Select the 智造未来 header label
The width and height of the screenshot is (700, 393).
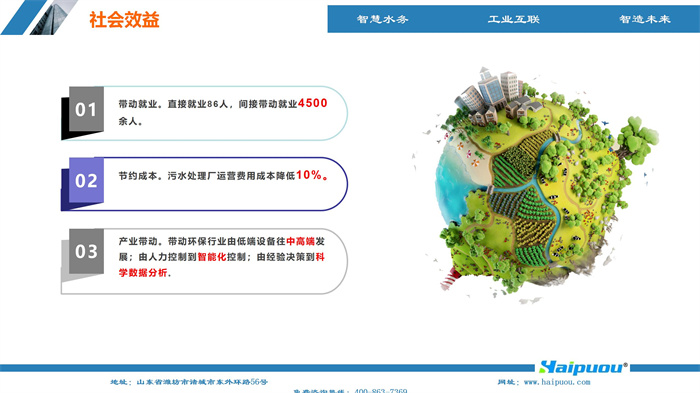(645, 19)
